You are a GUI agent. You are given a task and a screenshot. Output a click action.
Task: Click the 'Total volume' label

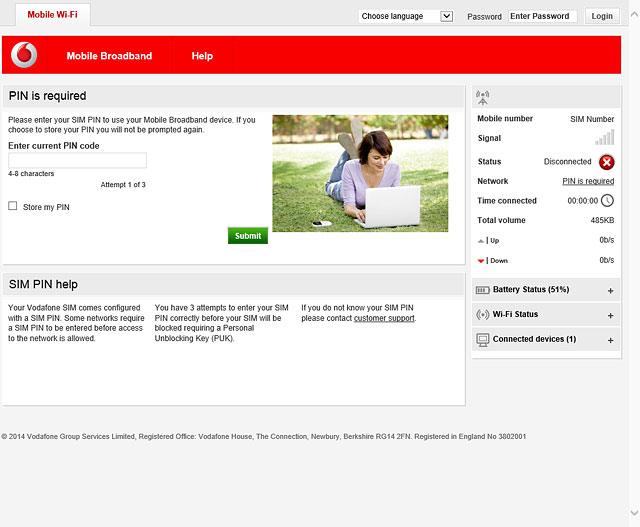501,220
